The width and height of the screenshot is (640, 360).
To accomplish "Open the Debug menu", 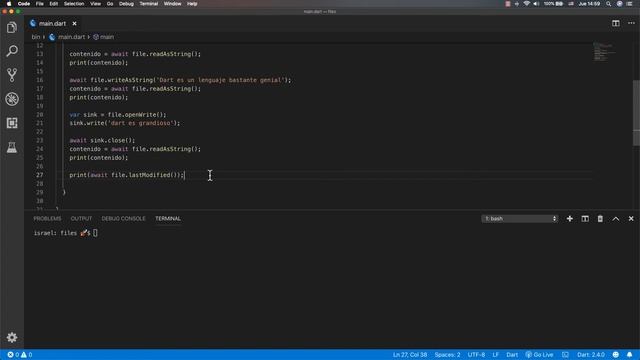I will pos(126,4).
